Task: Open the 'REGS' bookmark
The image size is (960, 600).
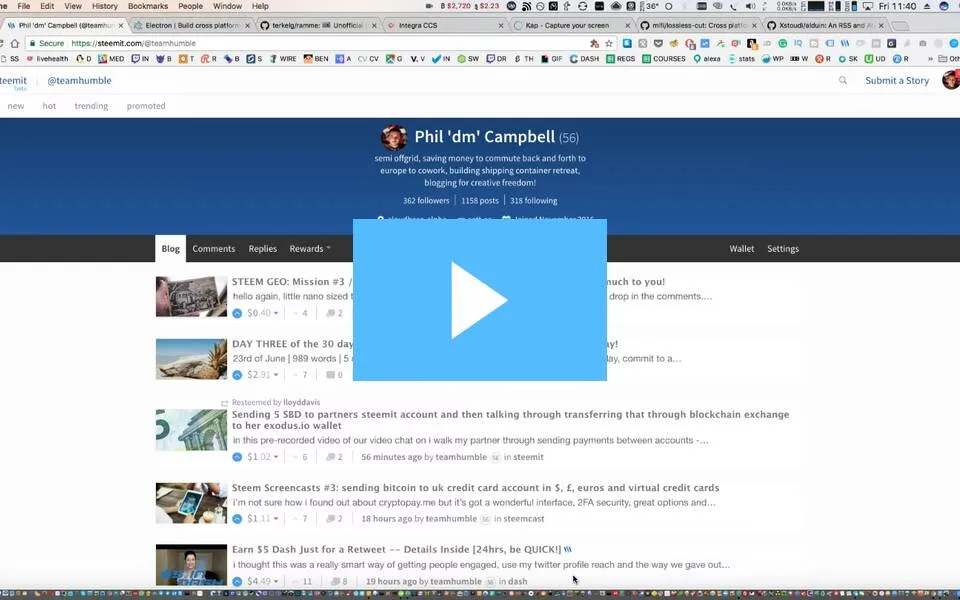Action: [620, 59]
